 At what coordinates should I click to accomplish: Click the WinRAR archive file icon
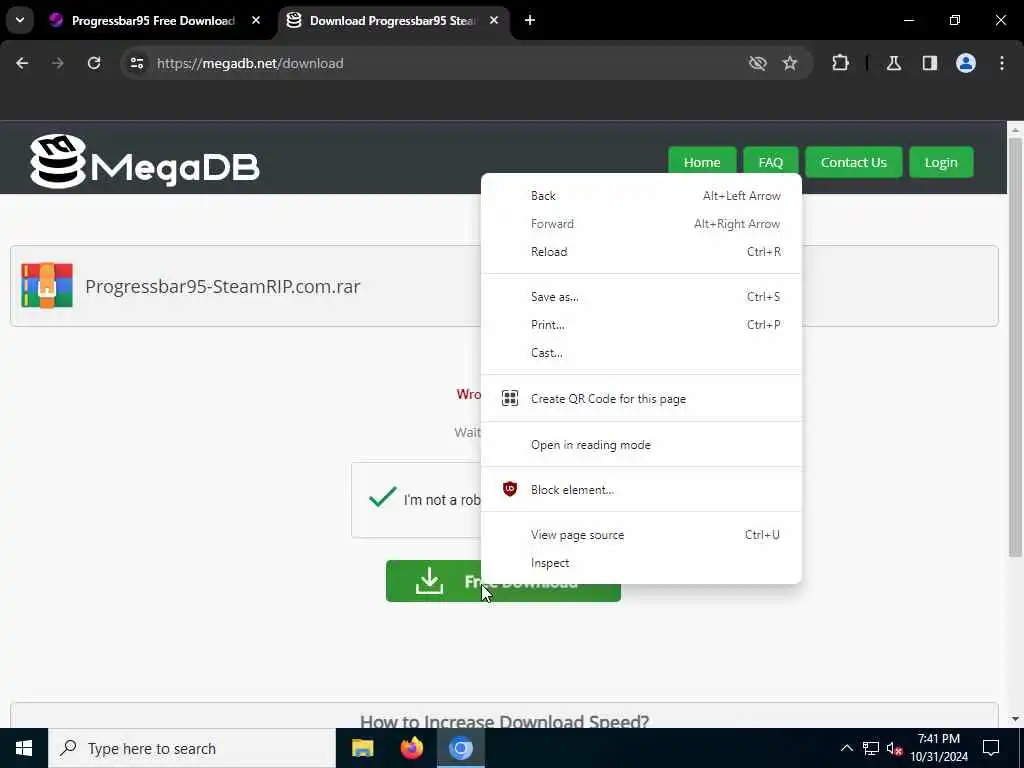click(47, 285)
